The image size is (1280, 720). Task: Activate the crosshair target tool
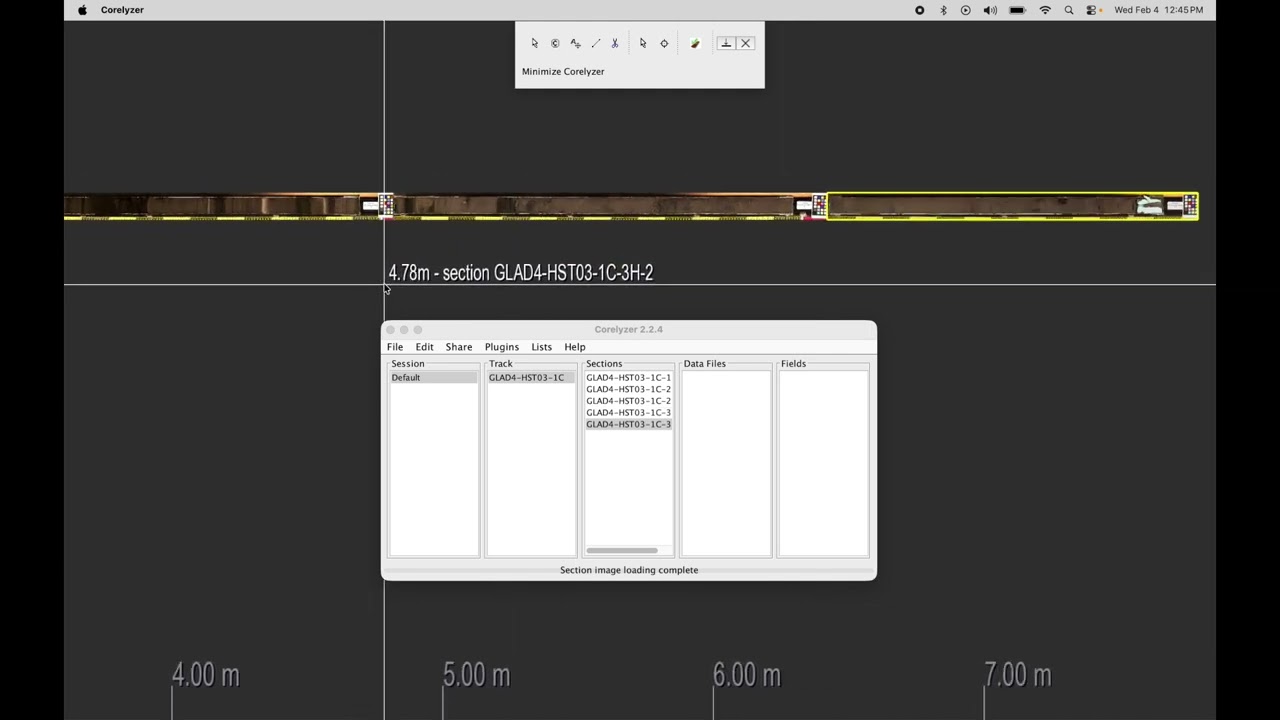point(664,43)
